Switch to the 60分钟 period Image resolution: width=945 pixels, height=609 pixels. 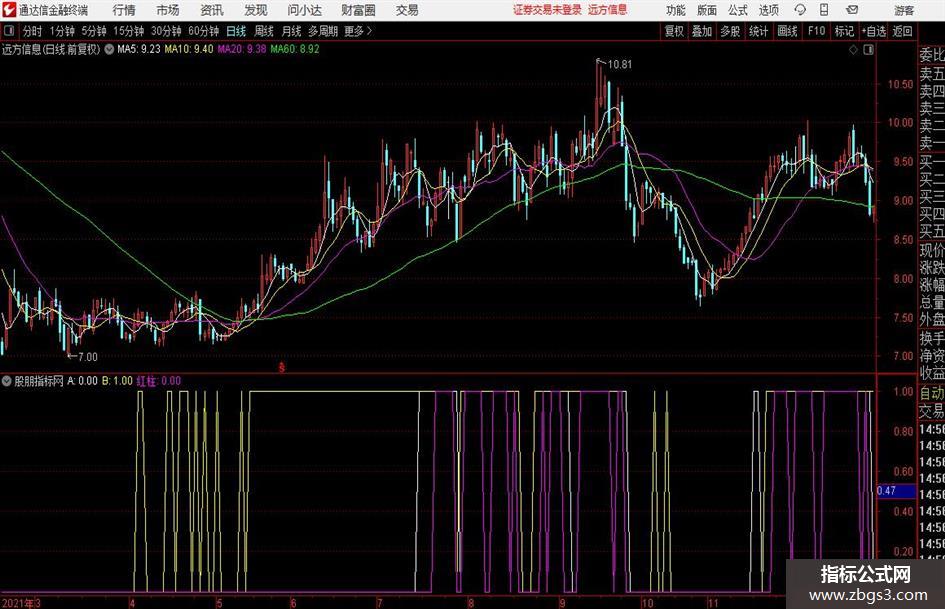pos(204,31)
